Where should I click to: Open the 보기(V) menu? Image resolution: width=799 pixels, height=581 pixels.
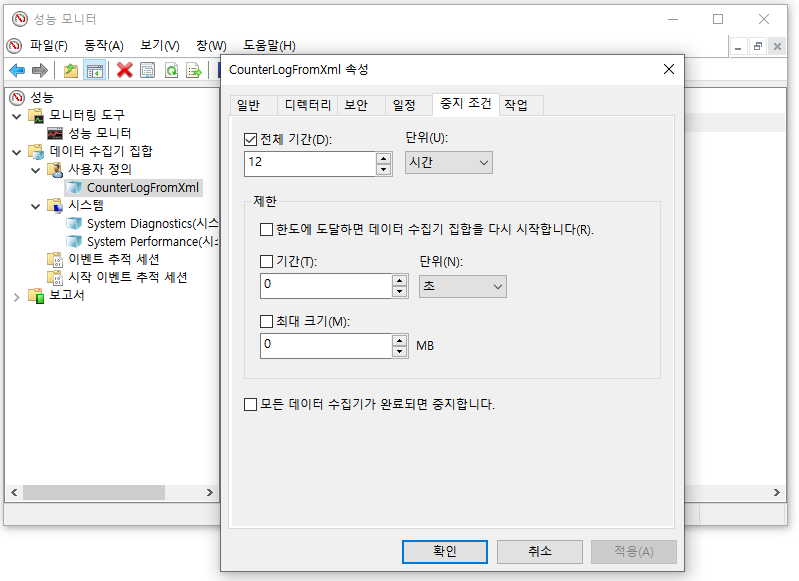tap(160, 46)
